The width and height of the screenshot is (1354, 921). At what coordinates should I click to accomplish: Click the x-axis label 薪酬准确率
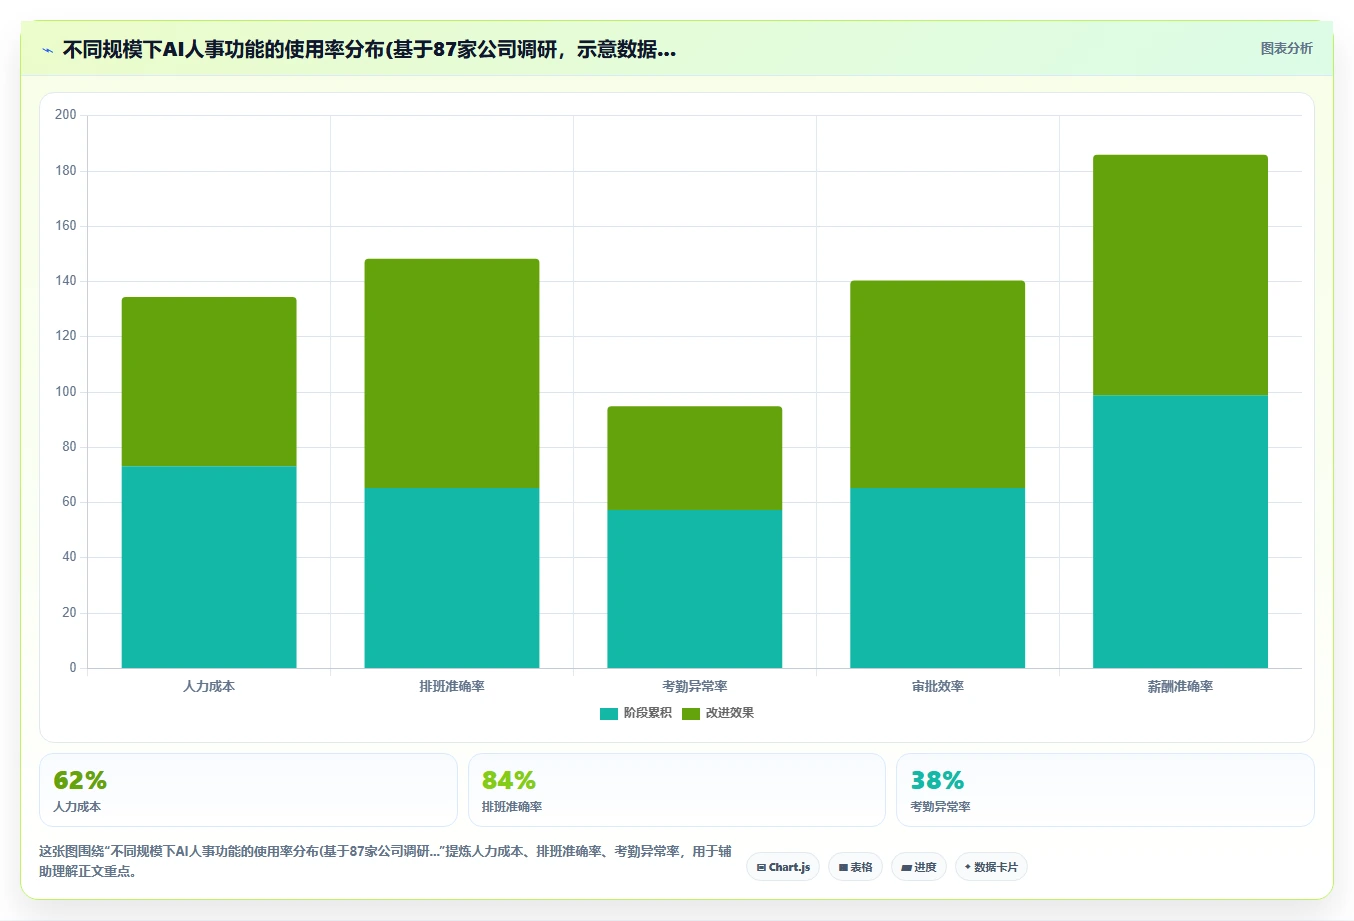(1181, 686)
